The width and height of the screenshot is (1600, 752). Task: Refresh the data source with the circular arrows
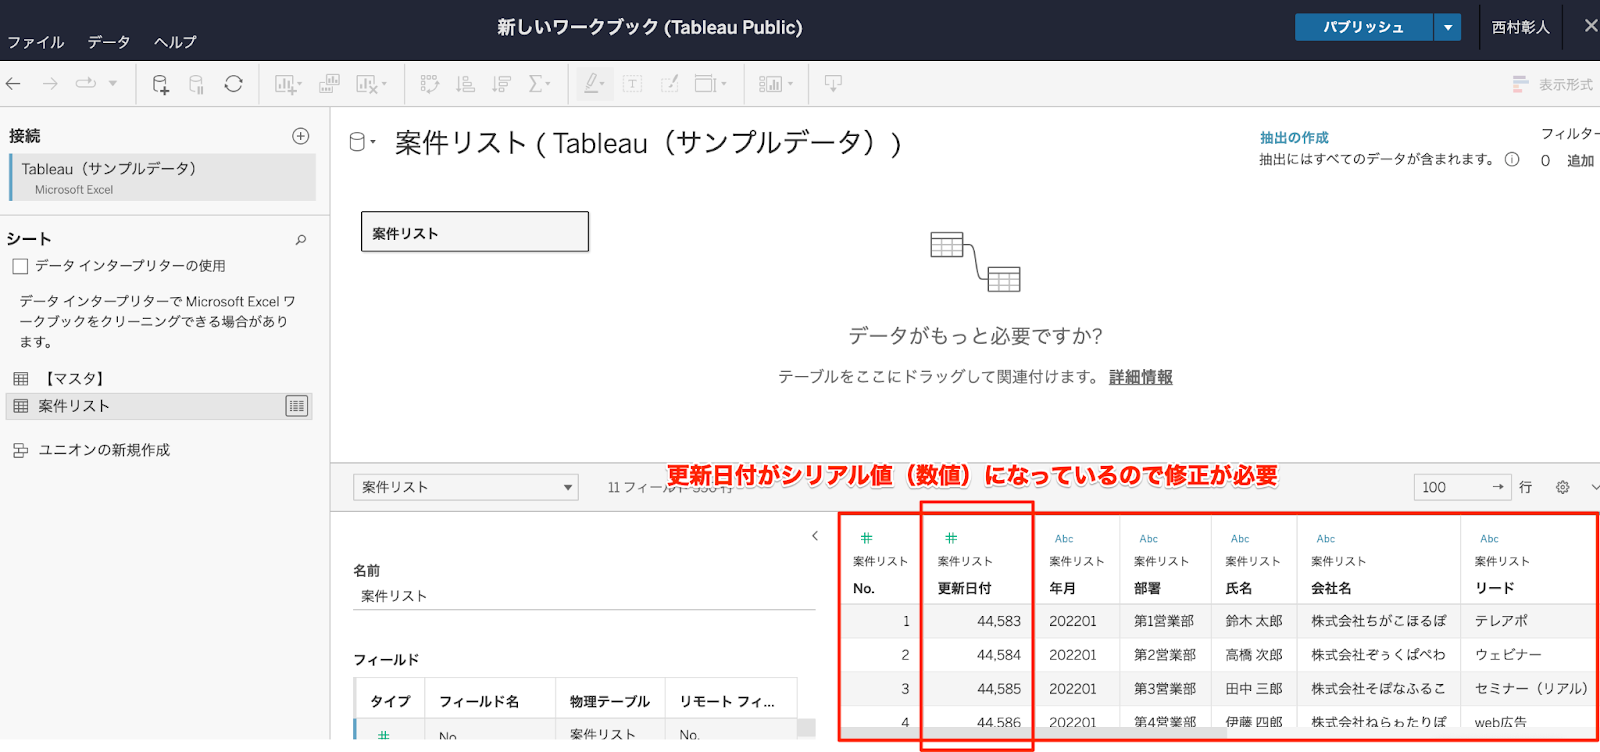coord(234,84)
